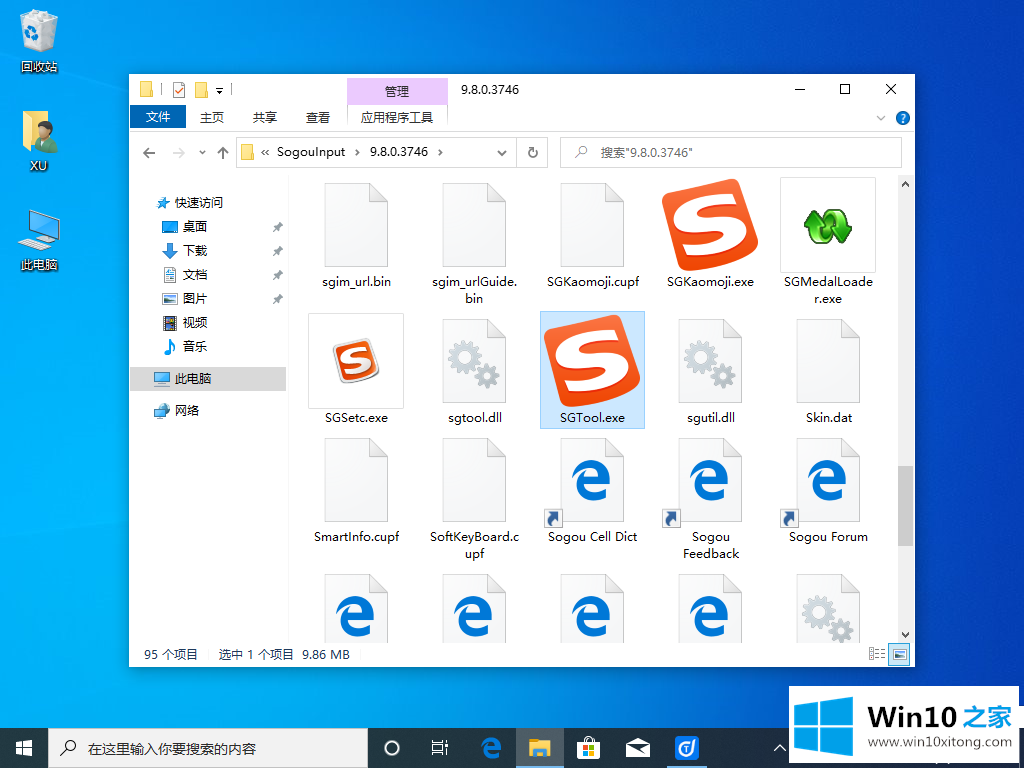Open the 此电脑 desktop icon
The width and height of the screenshot is (1024, 768).
coord(39,240)
